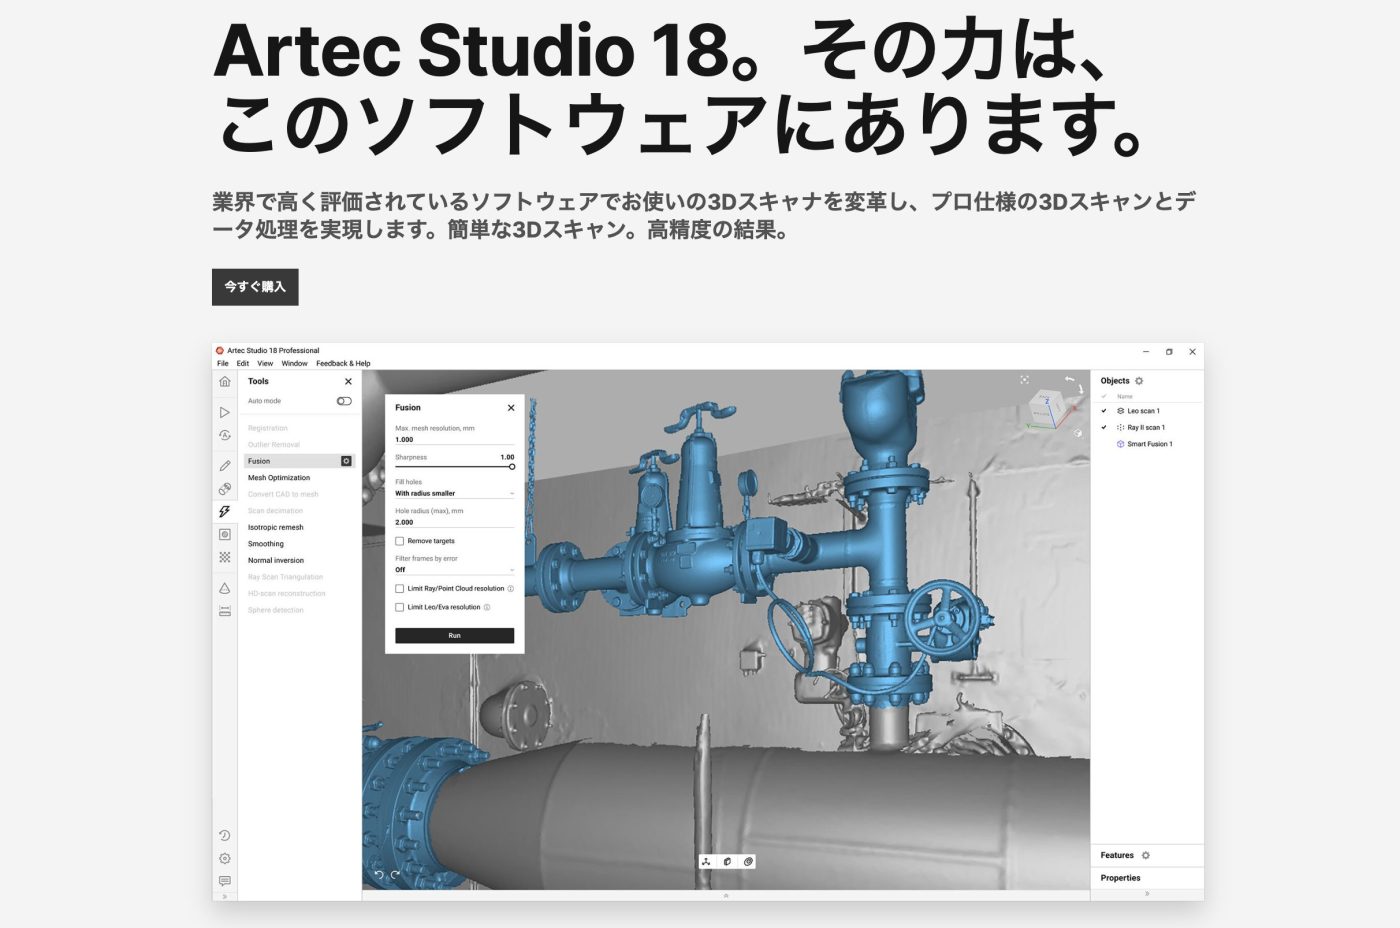Open the History clock icon
This screenshot has height=928, width=1400.
(x=225, y=836)
